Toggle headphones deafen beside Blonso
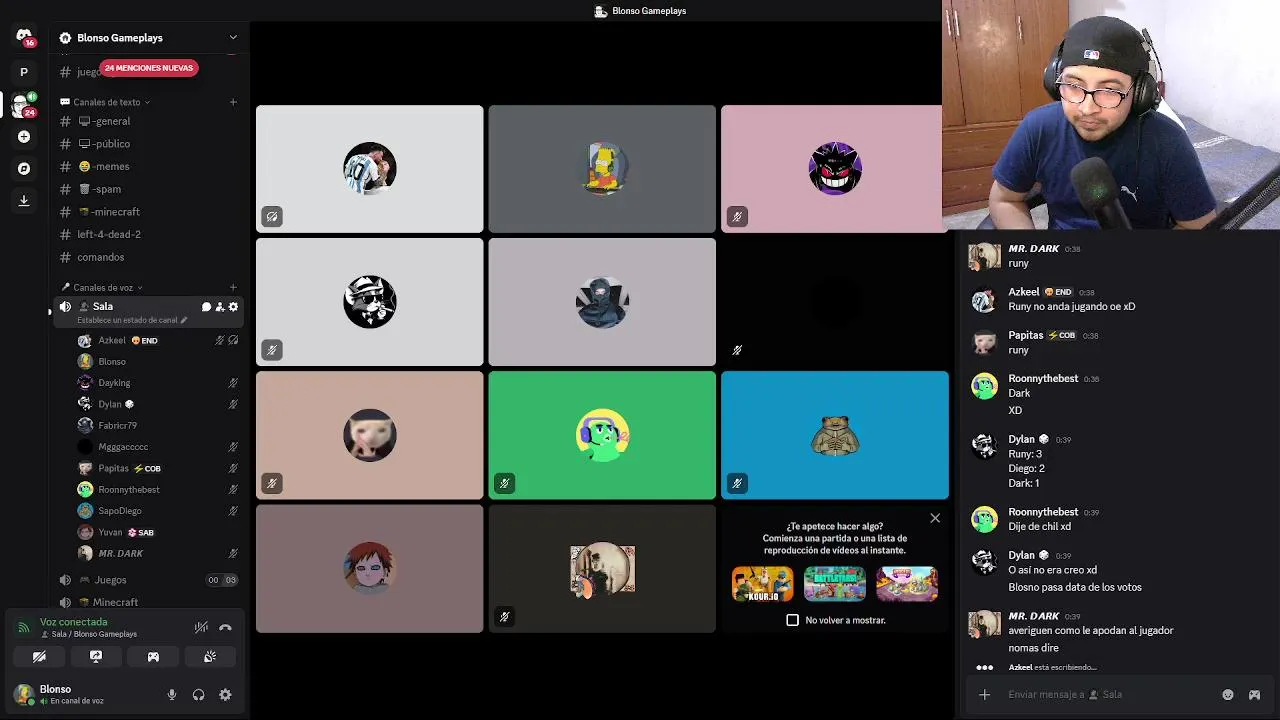The height and width of the screenshot is (720, 1280). click(x=198, y=695)
